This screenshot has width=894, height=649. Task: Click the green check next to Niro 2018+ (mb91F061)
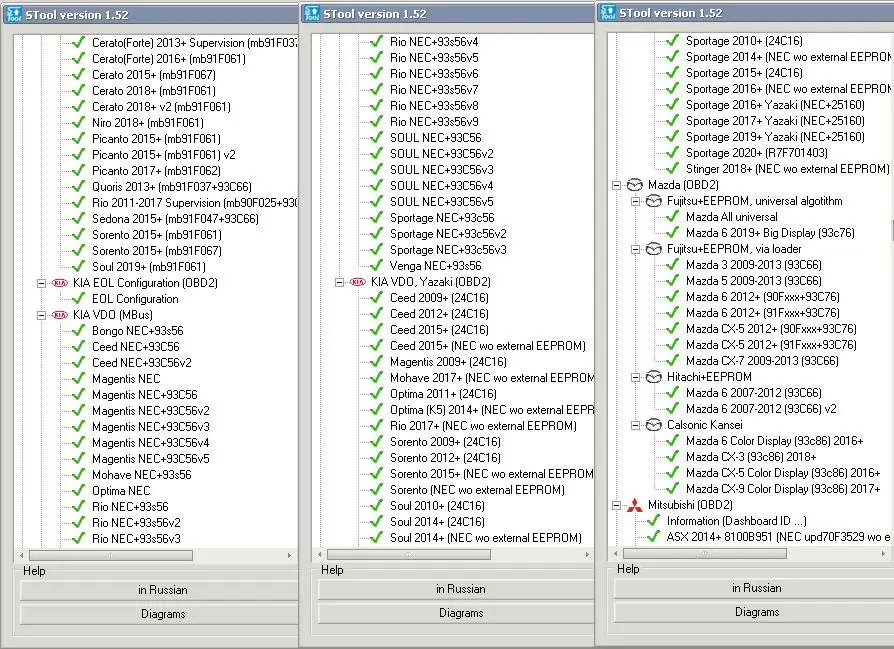coord(79,122)
